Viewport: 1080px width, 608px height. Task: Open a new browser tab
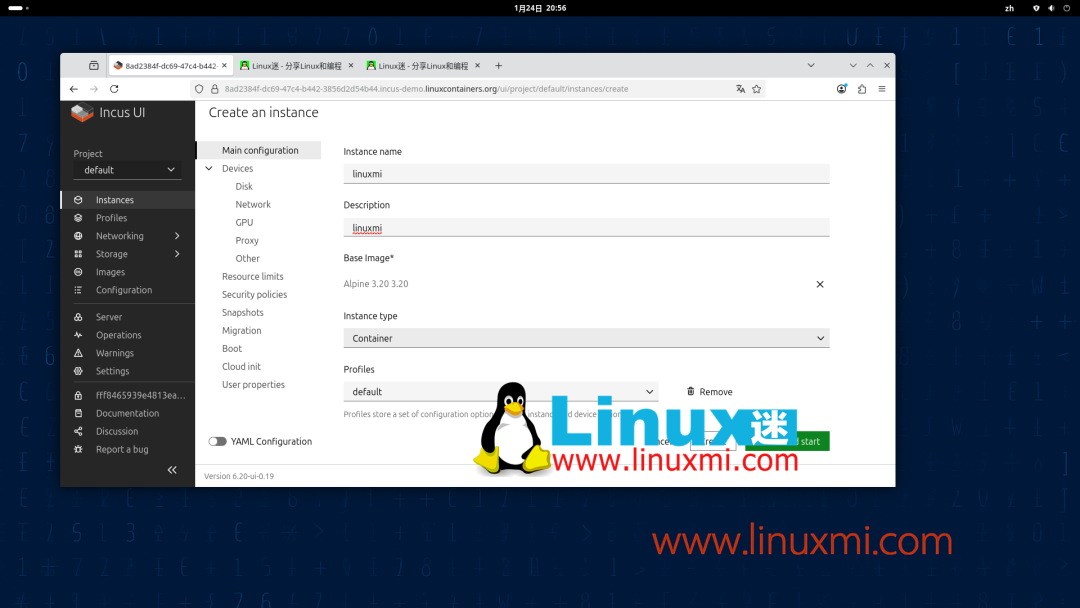point(498,65)
